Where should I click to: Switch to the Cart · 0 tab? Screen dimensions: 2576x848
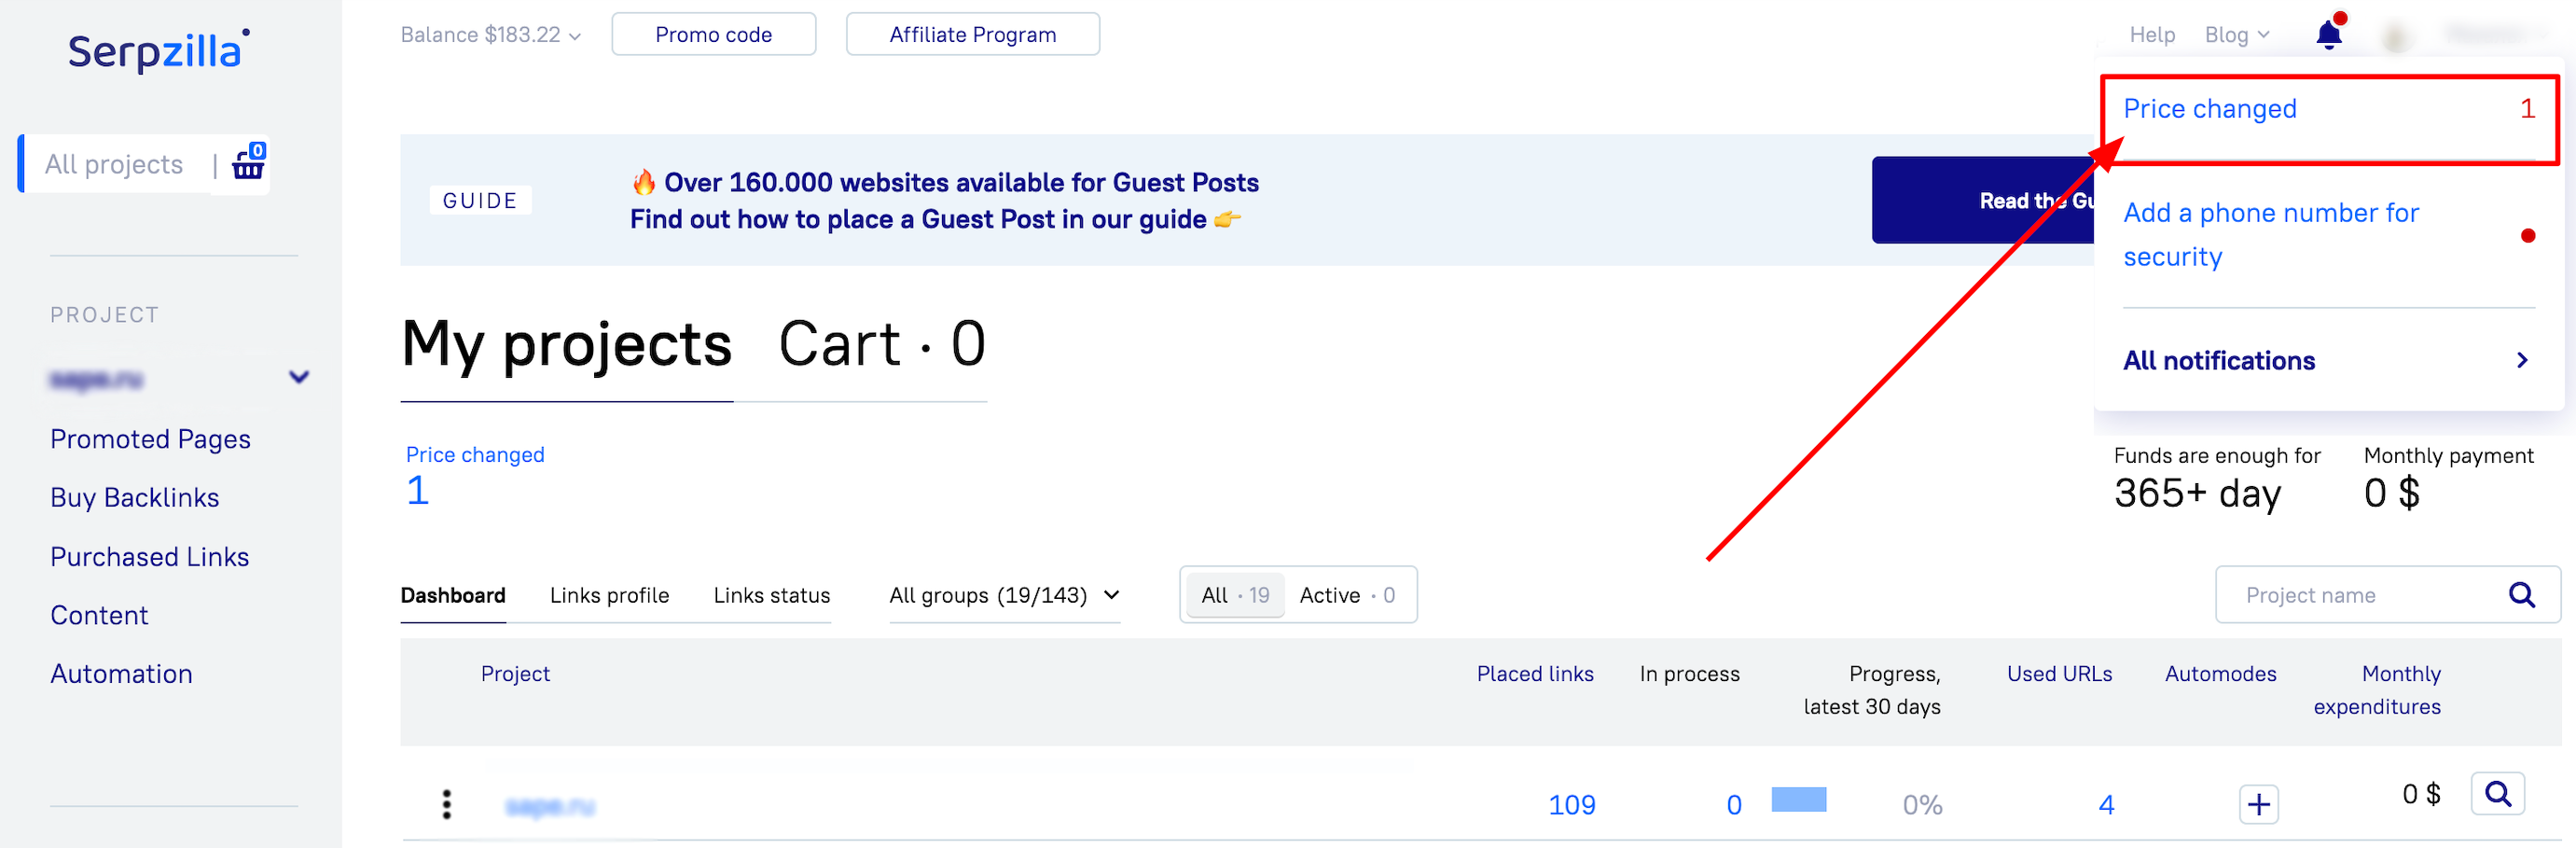click(x=882, y=344)
